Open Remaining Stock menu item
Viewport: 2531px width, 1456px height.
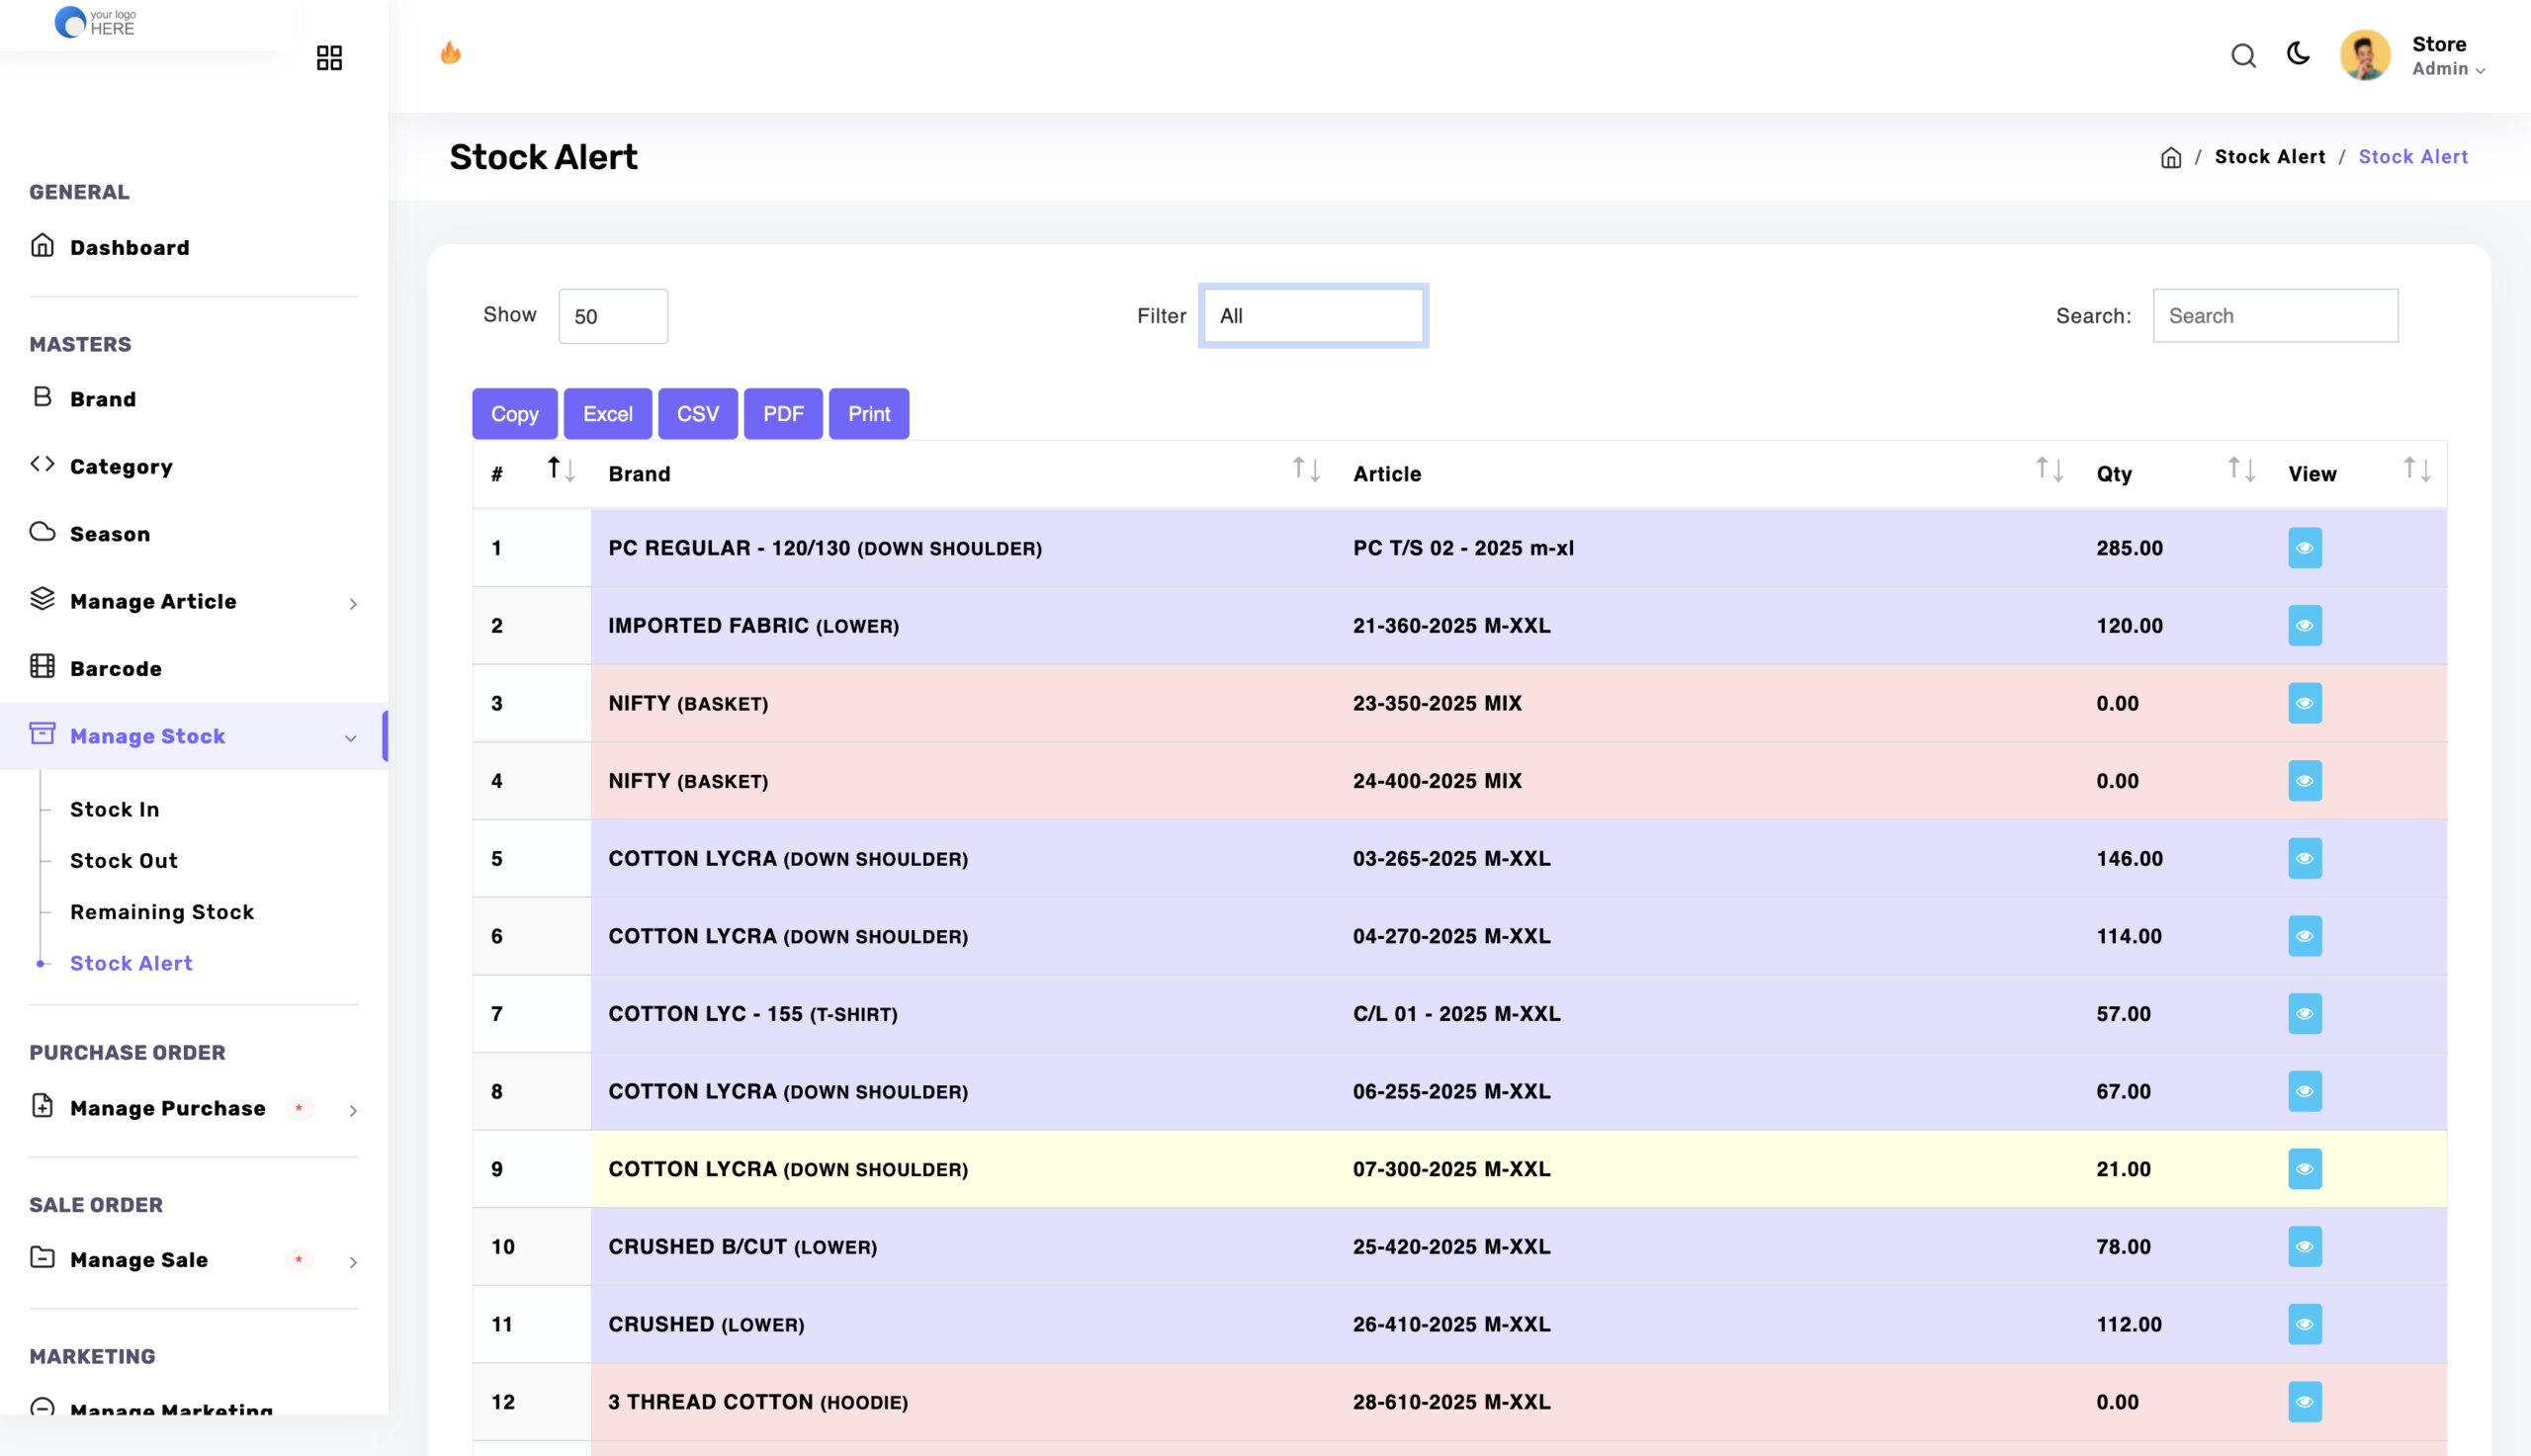[x=162, y=912]
